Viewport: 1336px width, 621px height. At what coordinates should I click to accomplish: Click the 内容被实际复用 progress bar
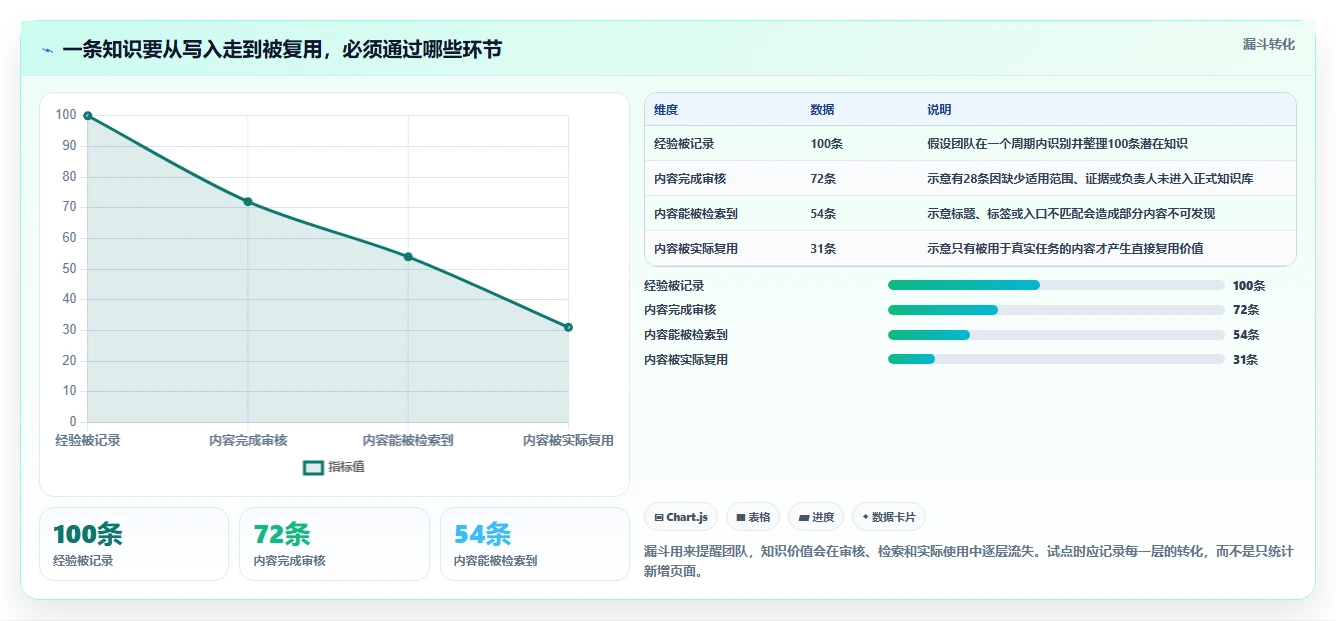point(1056,359)
